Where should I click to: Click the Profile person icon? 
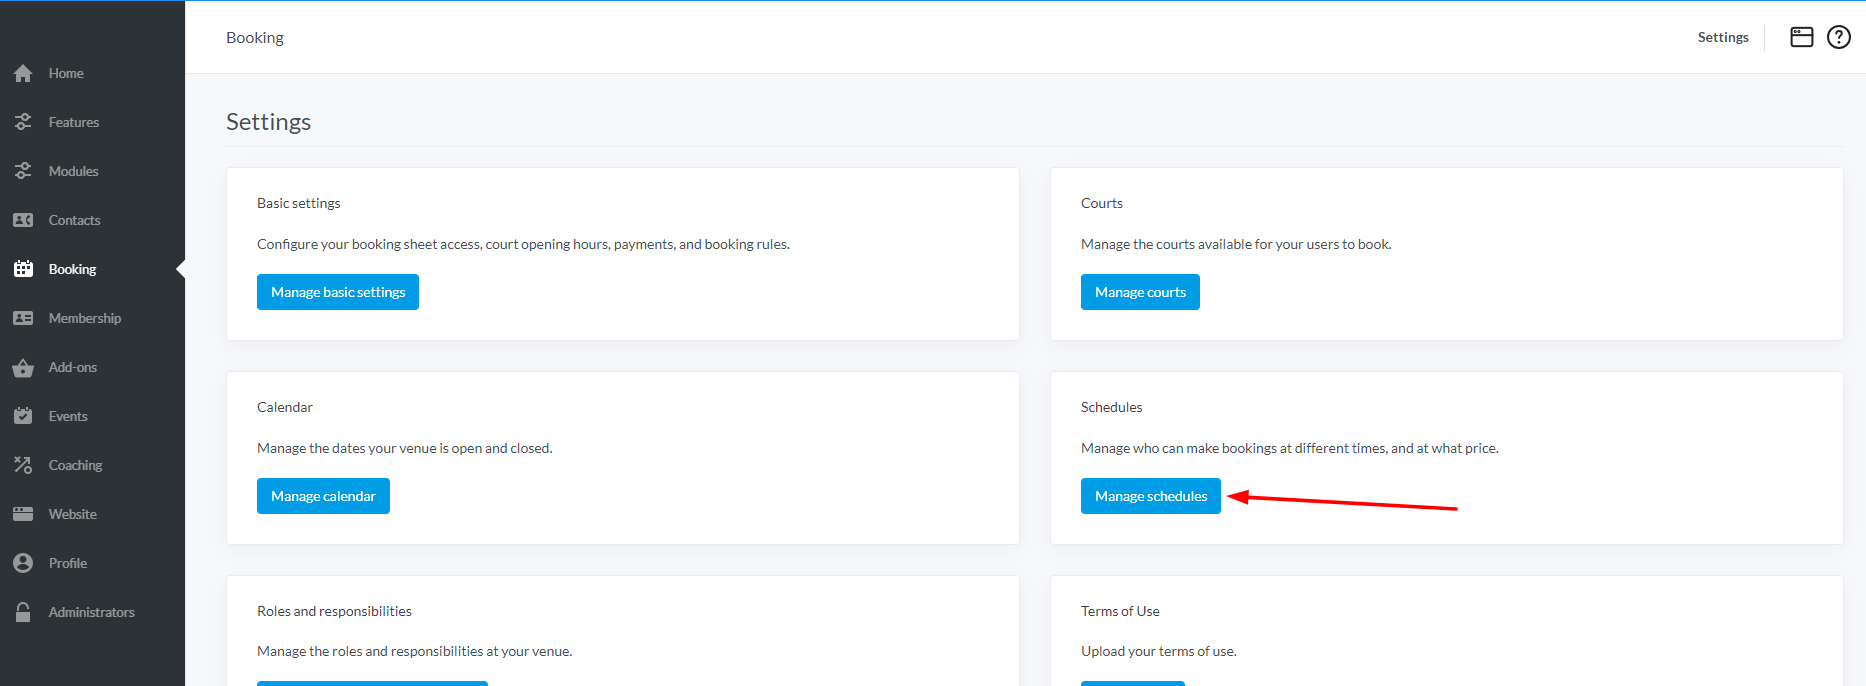tap(23, 563)
